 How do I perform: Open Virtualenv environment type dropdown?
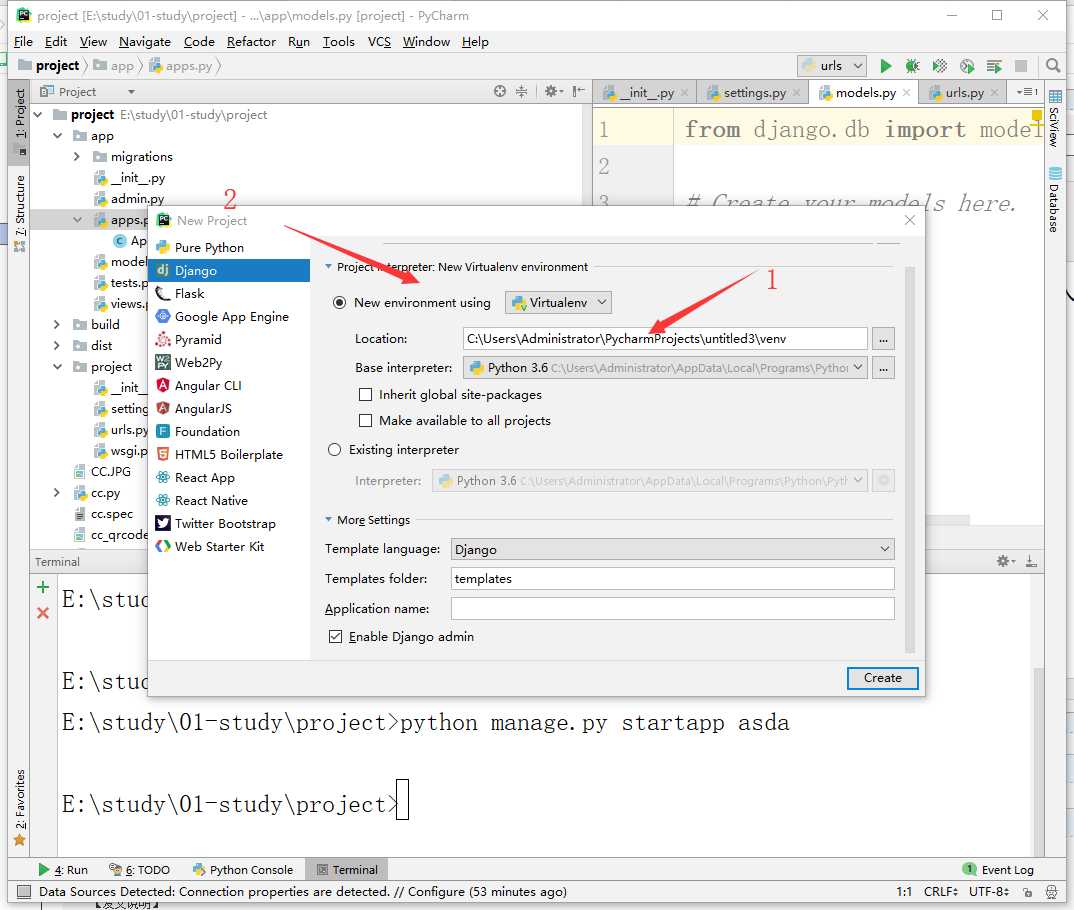(x=558, y=303)
